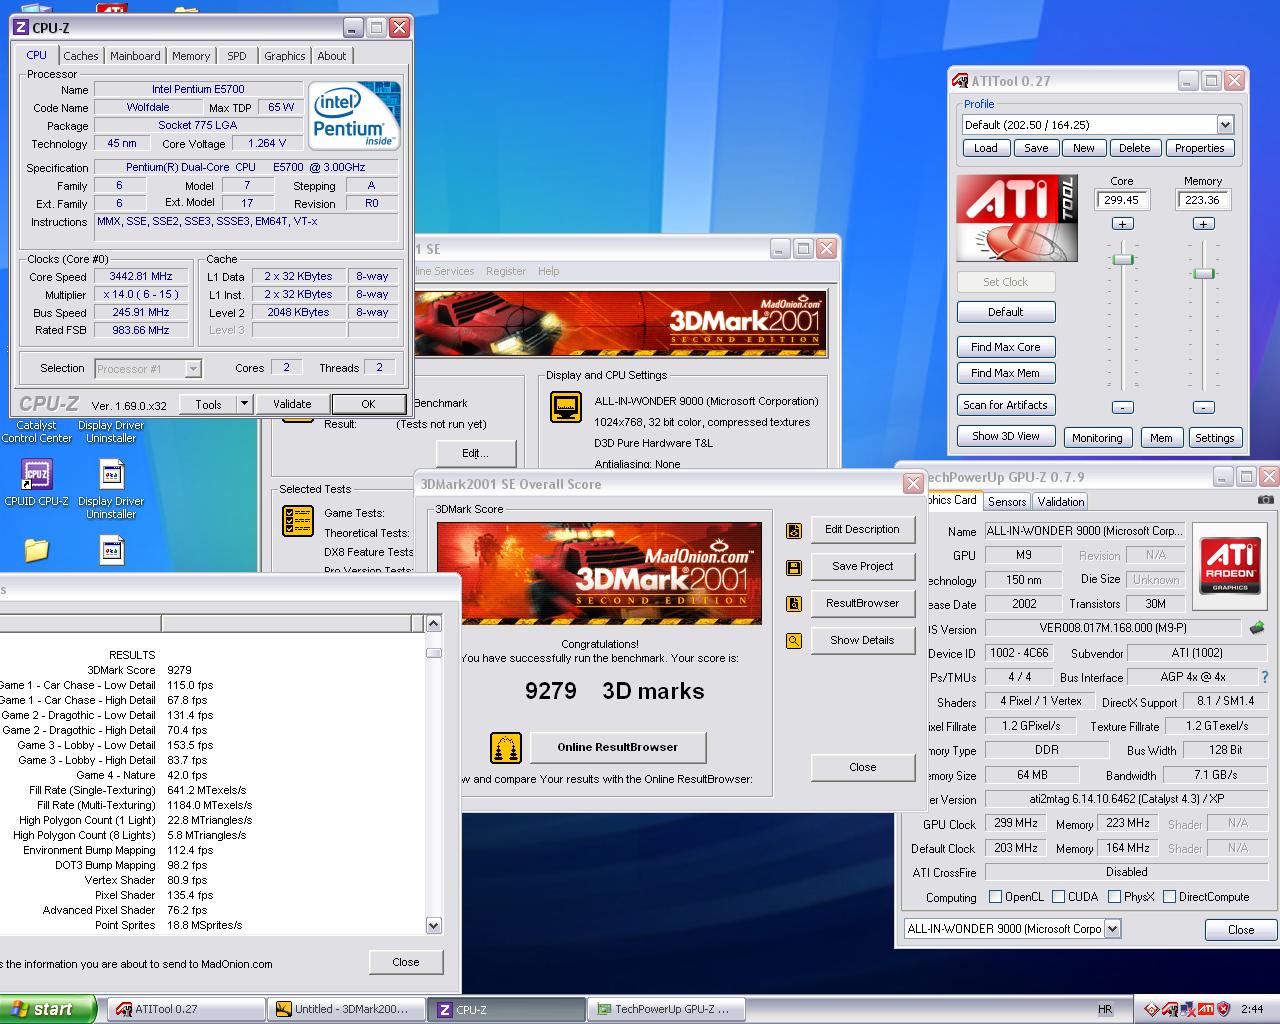The image size is (1280, 1024).
Task: Click the Online ResultBrowser button
Action: pyautogui.click(x=618, y=747)
